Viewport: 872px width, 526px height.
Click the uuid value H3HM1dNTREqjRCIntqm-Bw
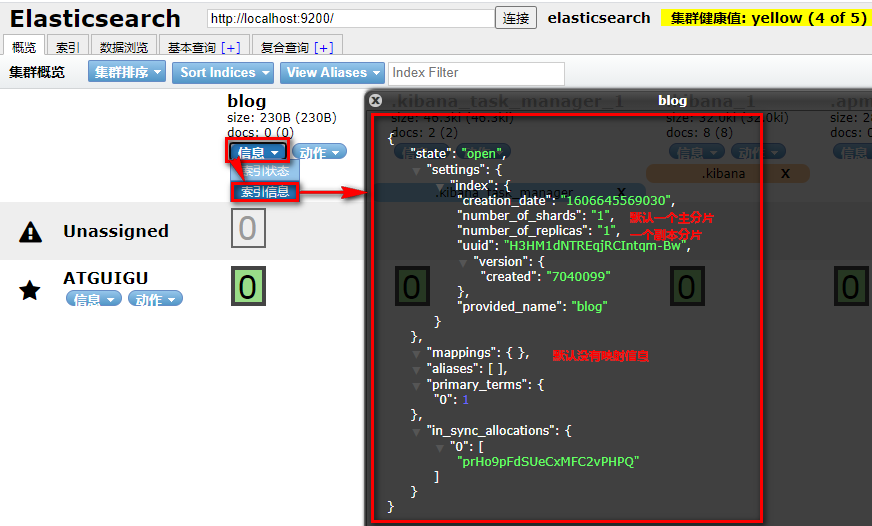pyautogui.click(x=595, y=245)
